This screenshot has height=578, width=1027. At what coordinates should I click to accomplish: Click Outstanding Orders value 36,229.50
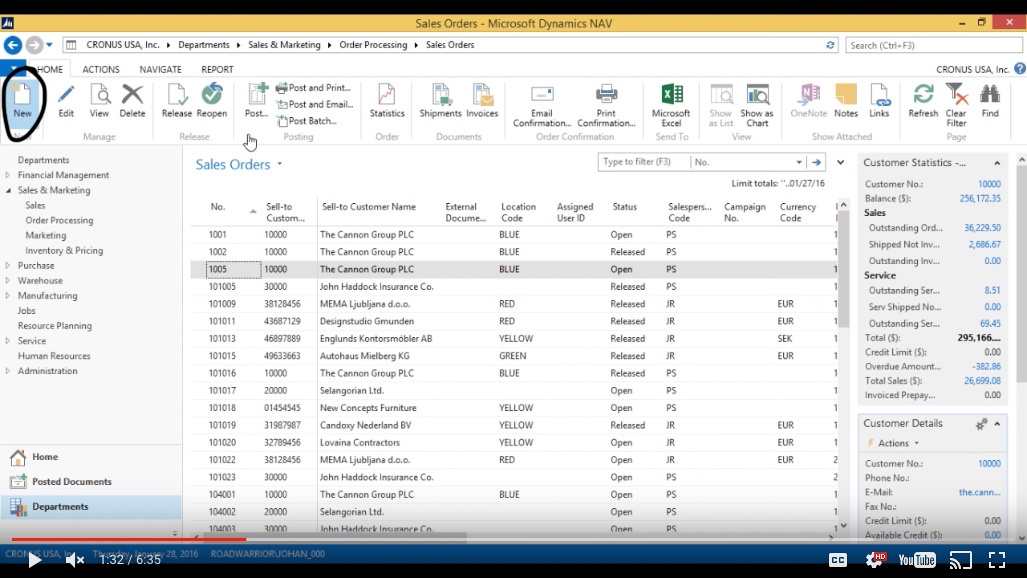point(982,227)
